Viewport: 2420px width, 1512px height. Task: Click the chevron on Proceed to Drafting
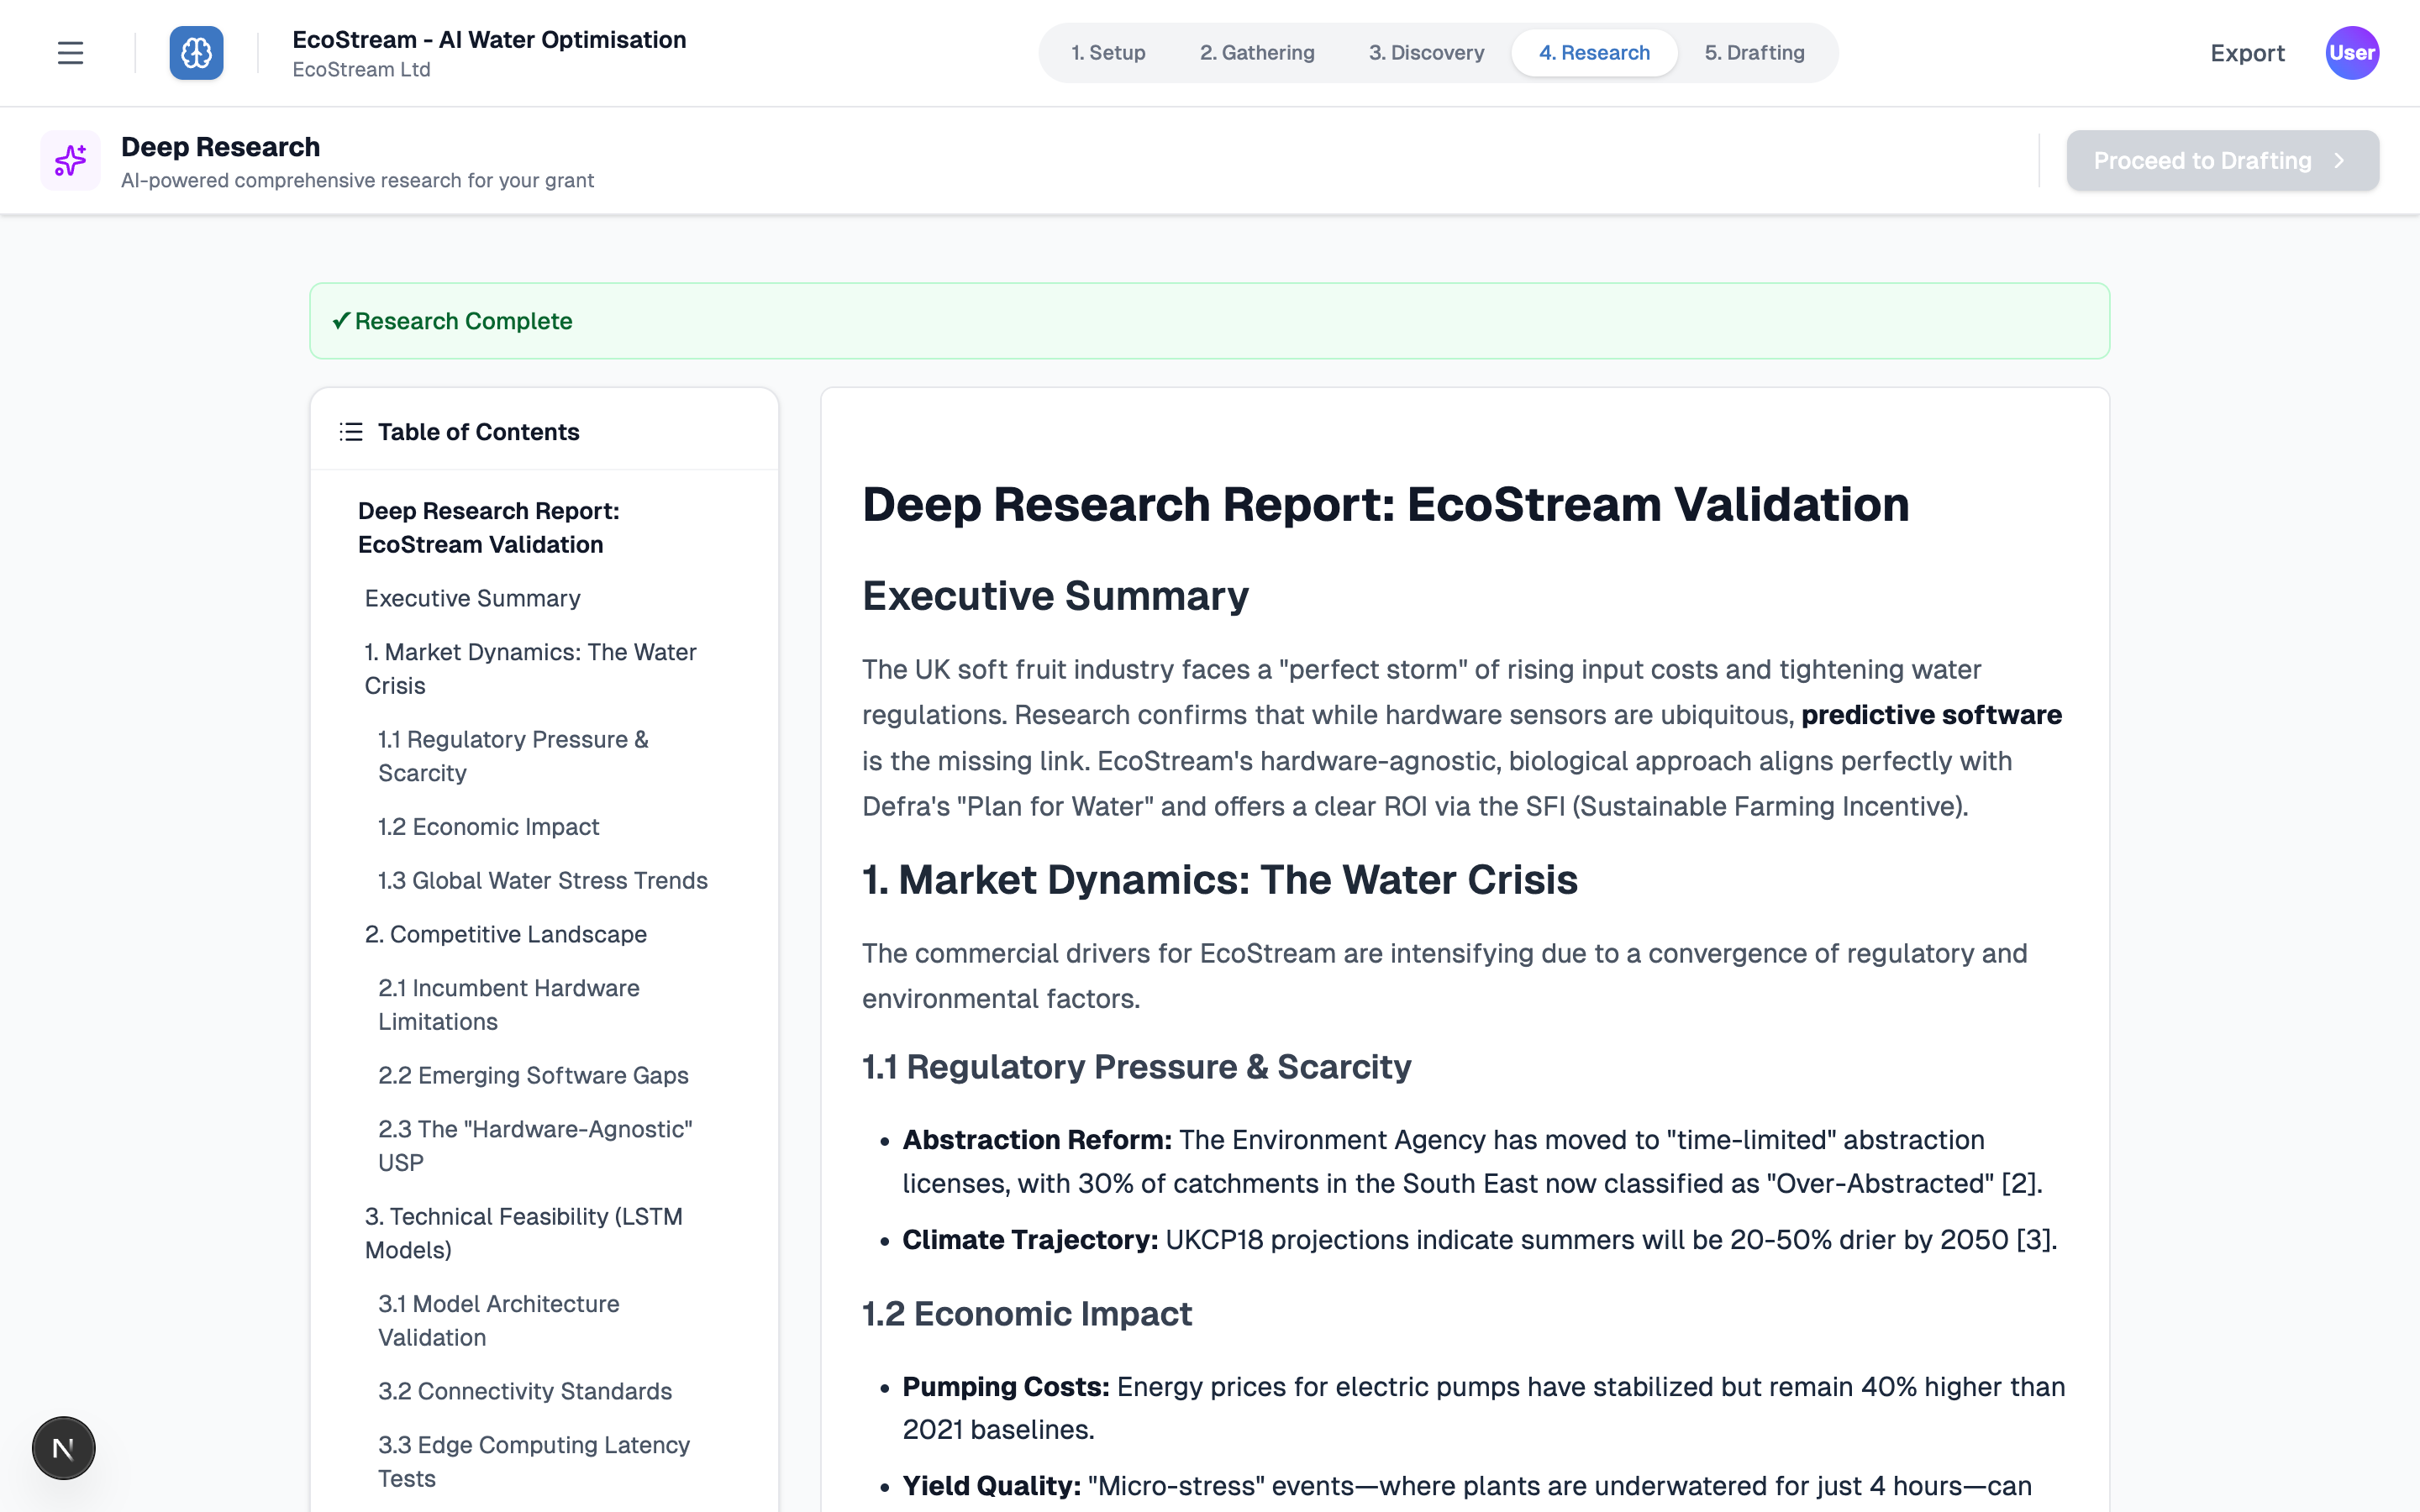tap(2339, 161)
